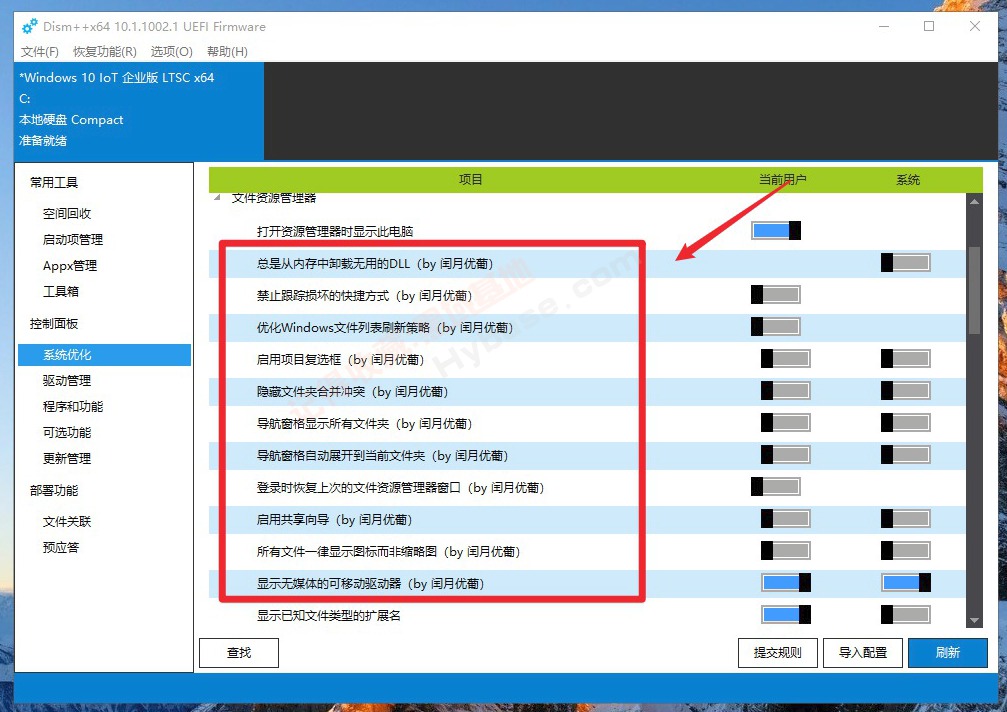Toggle 显示已知文件类型的扩展名 current user switch
Image resolution: width=1007 pixels, height=712 pixels.
point(785,614)
